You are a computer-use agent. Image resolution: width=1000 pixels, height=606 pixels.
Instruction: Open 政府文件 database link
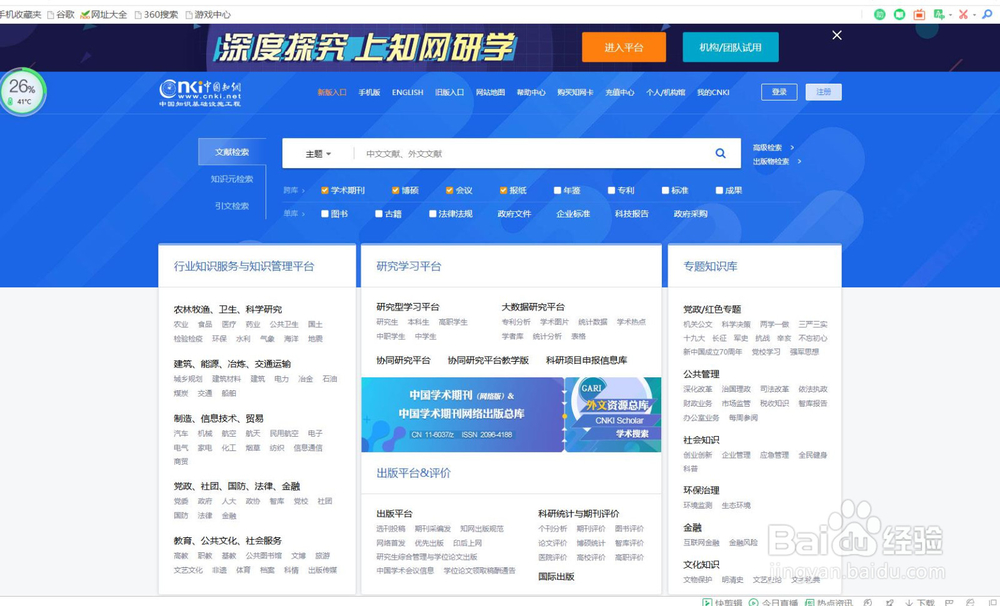(x=514, y=214)
